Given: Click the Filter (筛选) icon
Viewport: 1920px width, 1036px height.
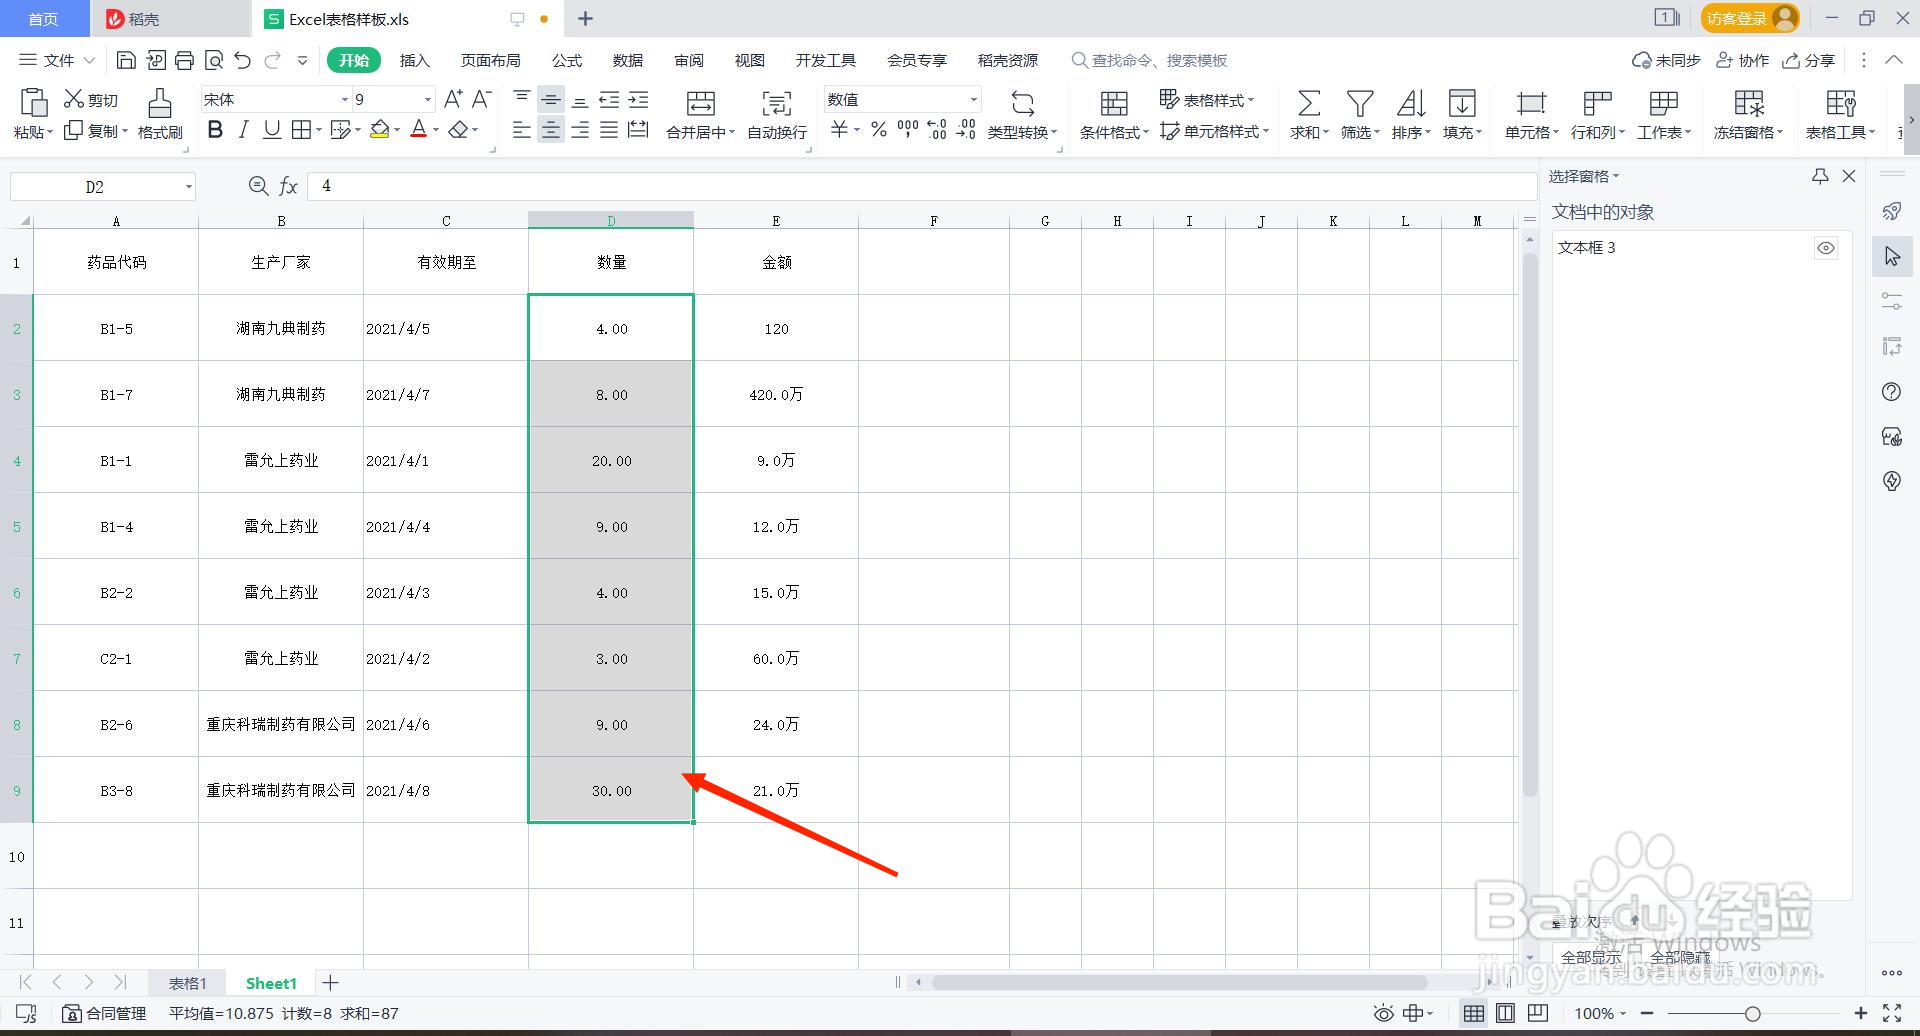Looking at the screenshot, I should [x=1359, y=103].
